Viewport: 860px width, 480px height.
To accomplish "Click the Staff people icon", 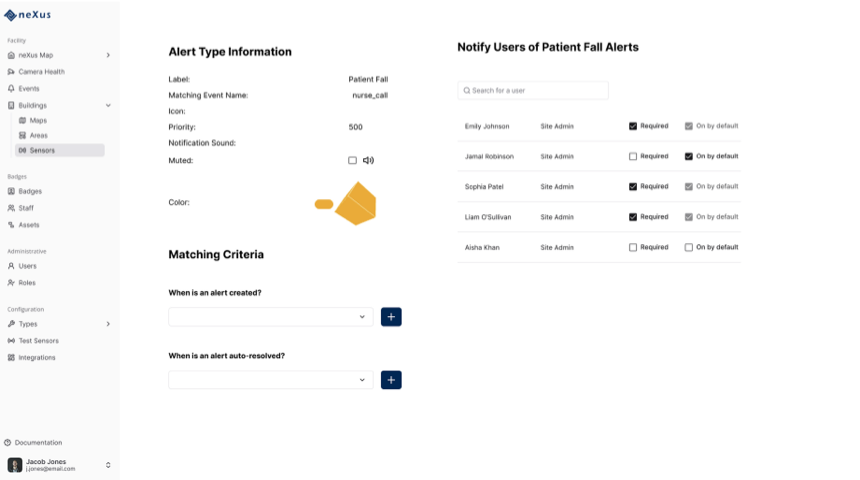I will point(11,208).
